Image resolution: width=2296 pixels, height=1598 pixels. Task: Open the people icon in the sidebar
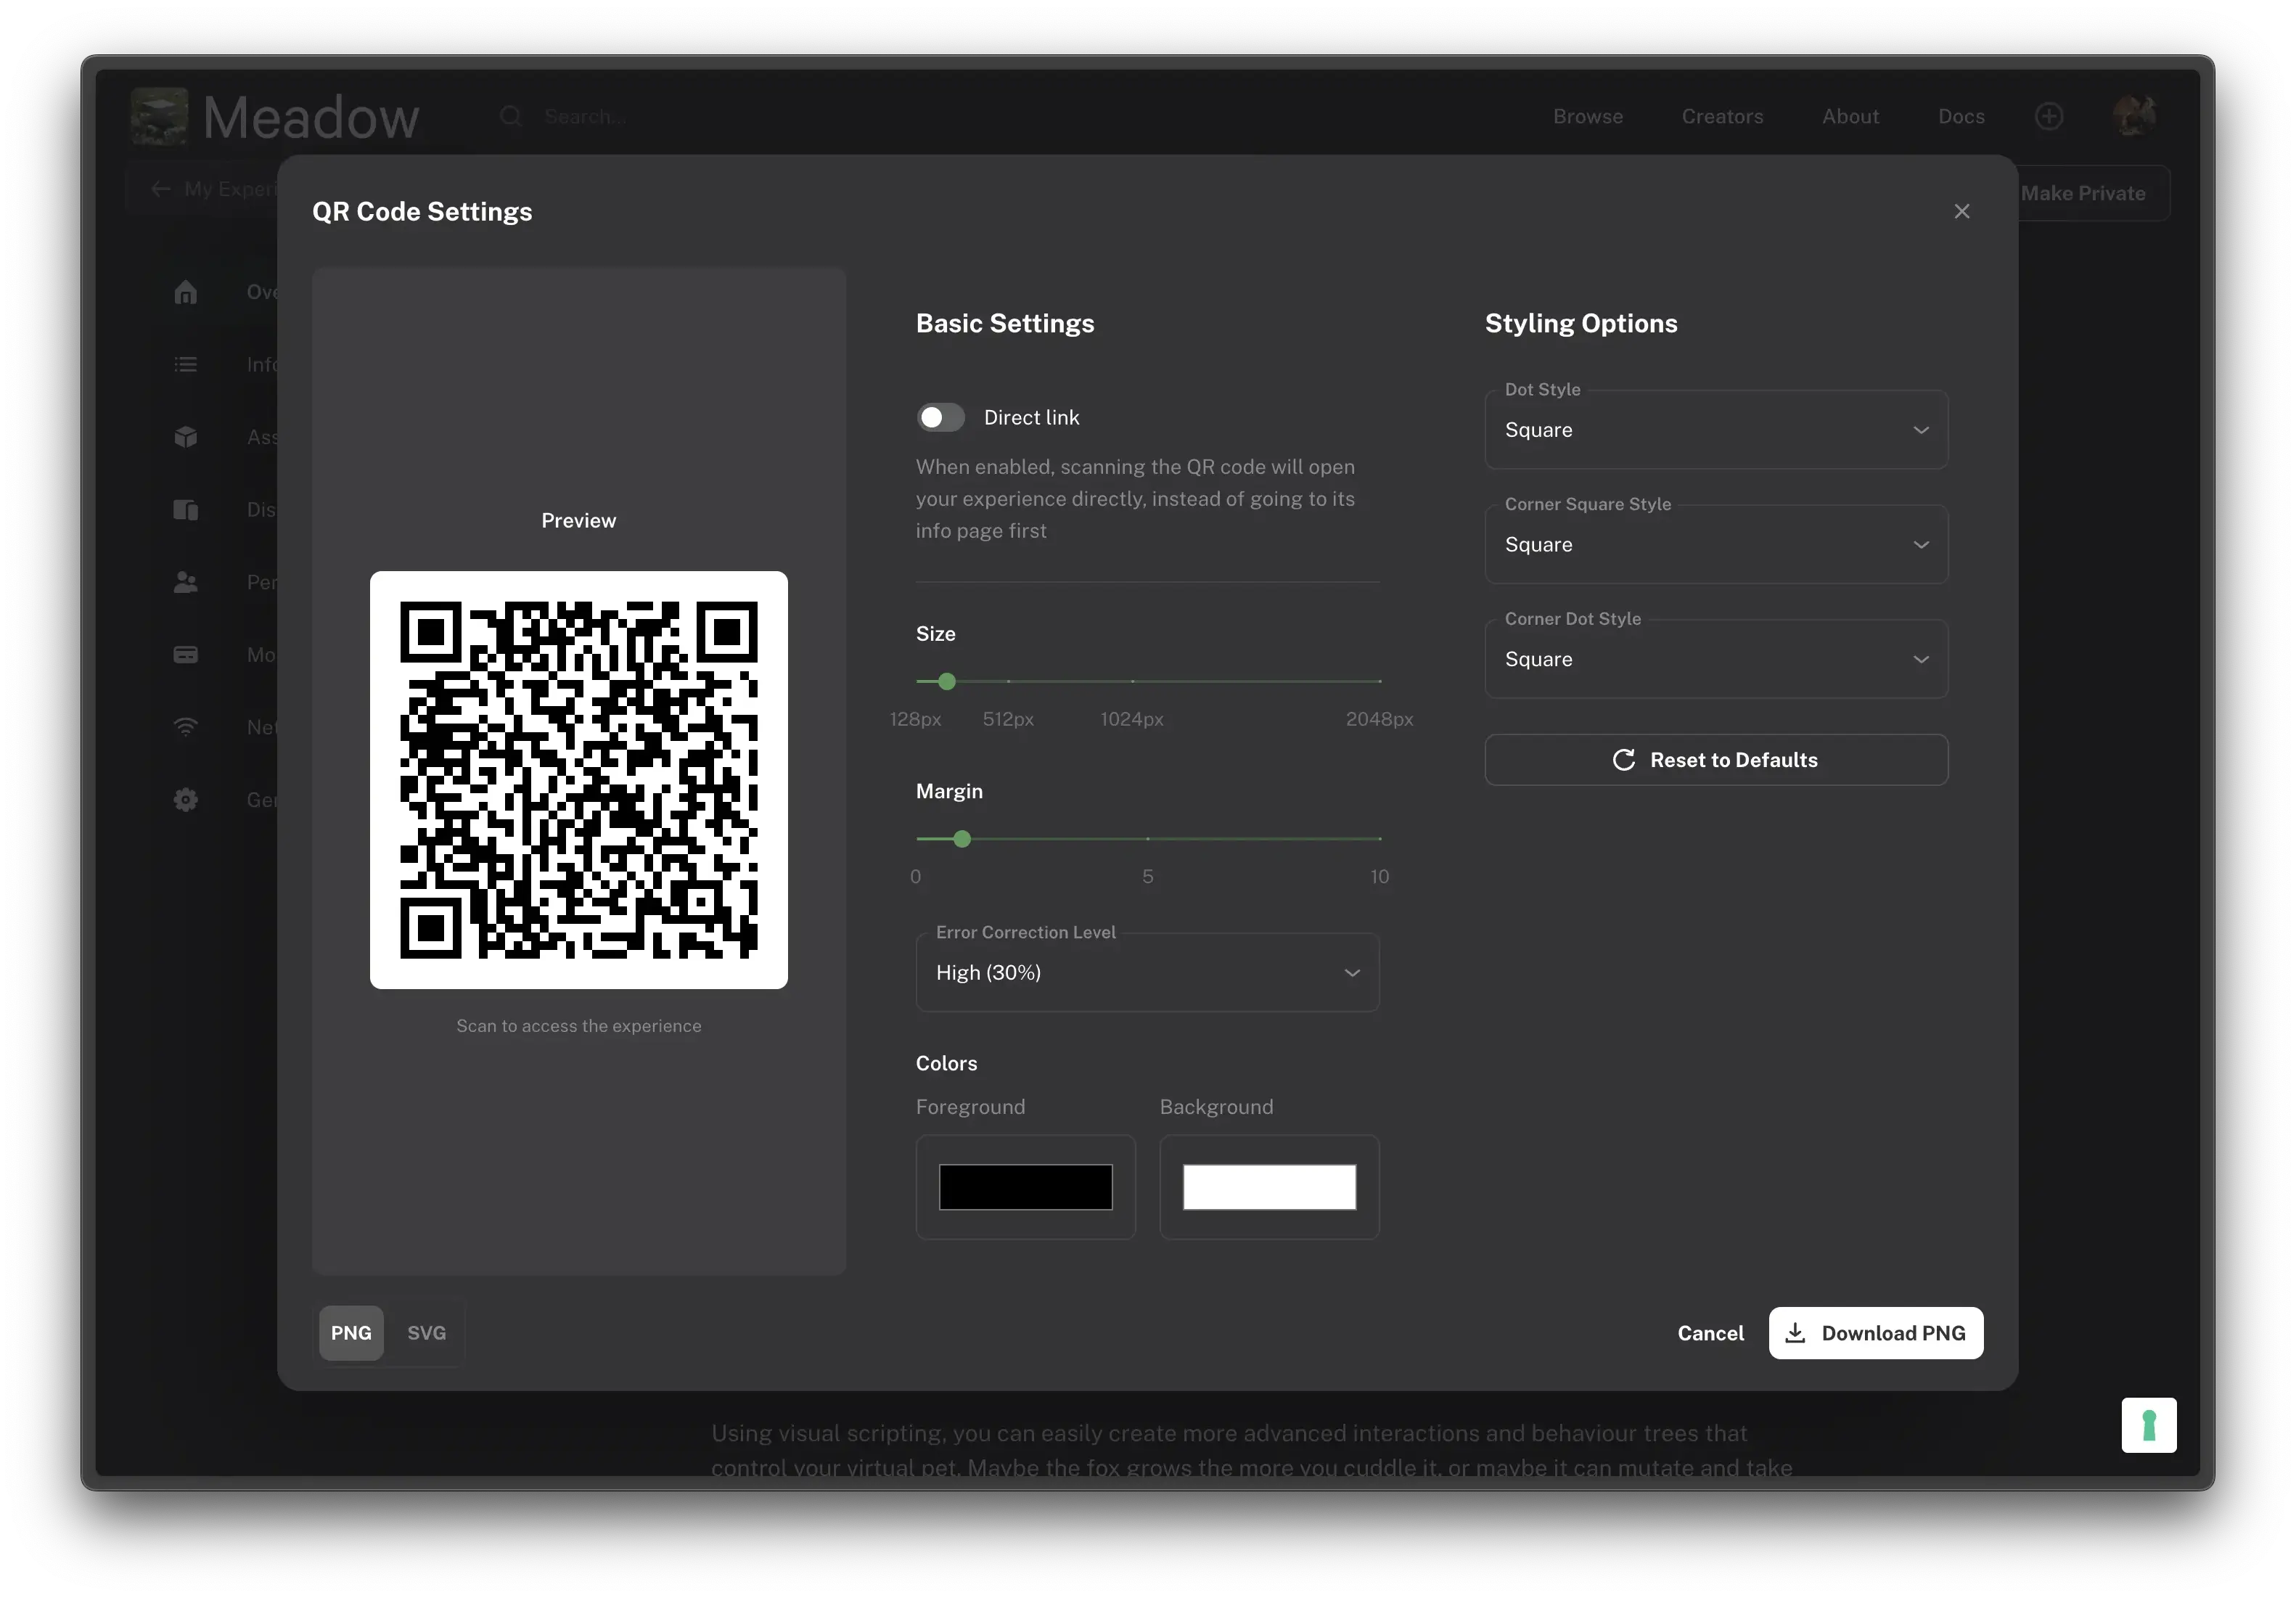pyautogui.click(x=186, y=582)
